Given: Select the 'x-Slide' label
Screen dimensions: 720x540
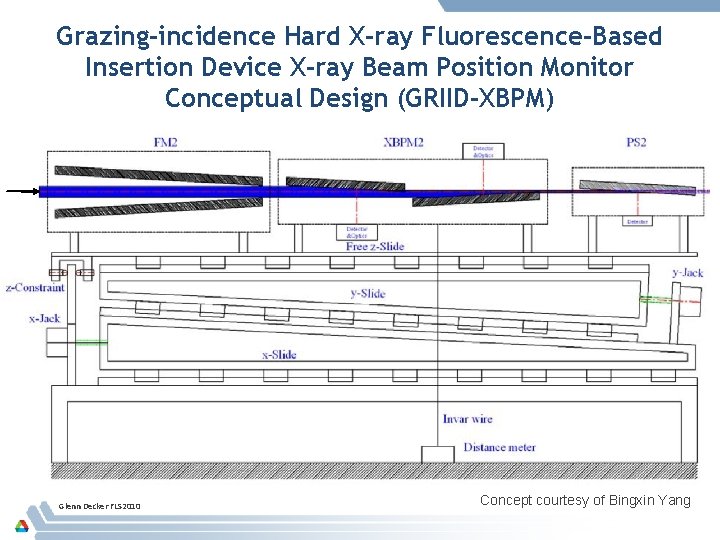Looking at the screenshot, I should 279,354.
